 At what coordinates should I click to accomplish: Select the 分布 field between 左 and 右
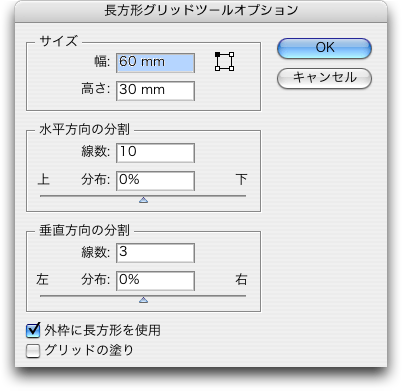point(155,281)
